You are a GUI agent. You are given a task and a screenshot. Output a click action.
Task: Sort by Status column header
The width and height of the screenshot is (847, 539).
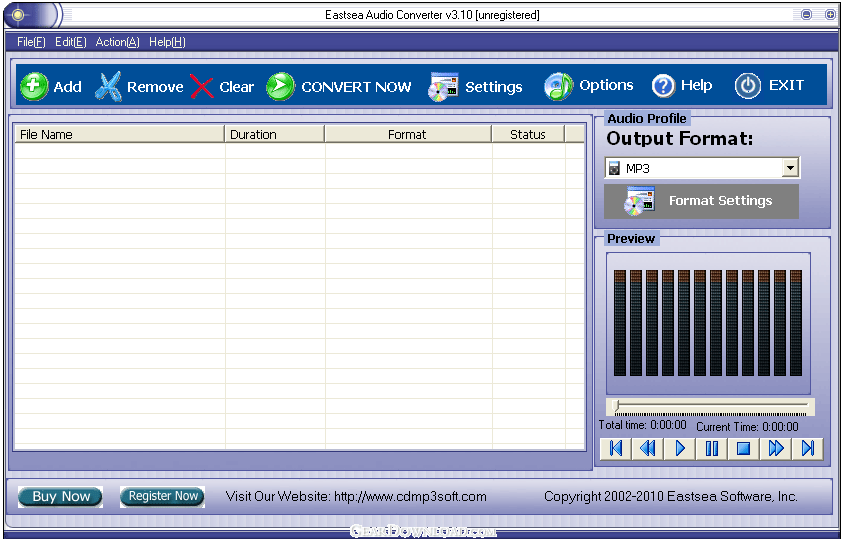coord(528,134)
